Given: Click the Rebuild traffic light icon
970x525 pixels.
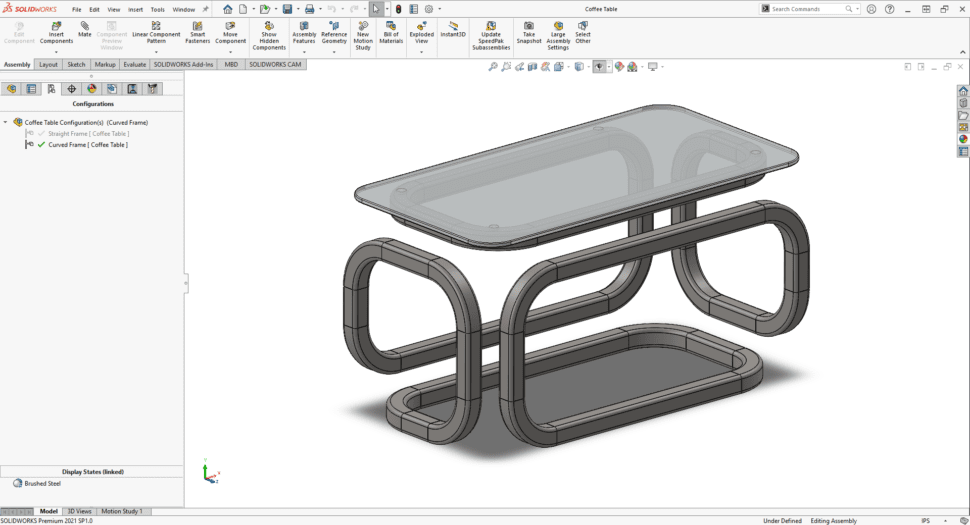Looking at the screenshot, I should pyautogui.click(x=398, y=9).
